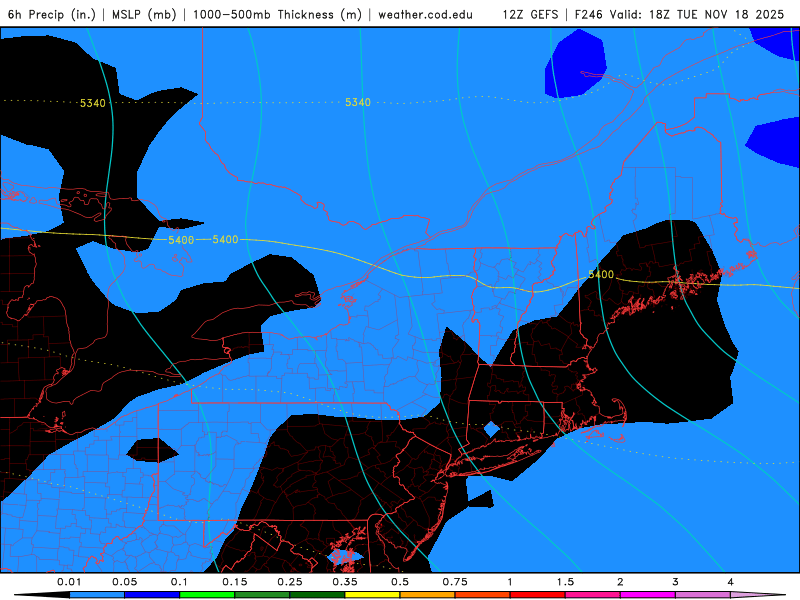Click the 5340 contour label on blue background
The height and width of the screenshot is (600, 800).
[x=358, y=102]
